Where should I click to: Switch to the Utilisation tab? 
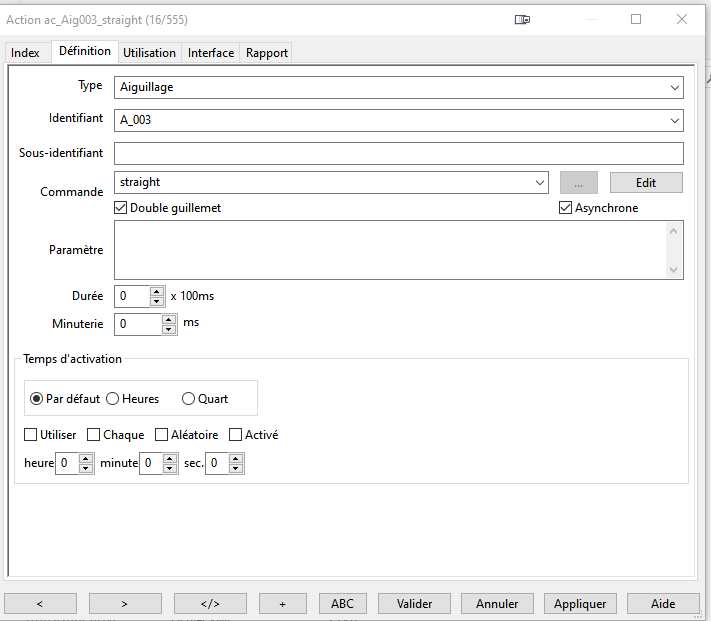point(149,53)
